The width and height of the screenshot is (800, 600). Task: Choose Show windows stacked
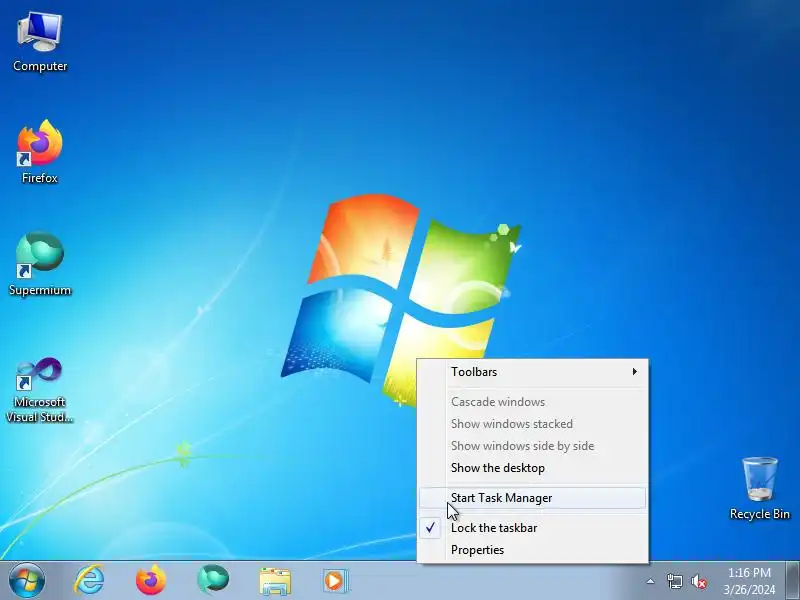[533, 424]
